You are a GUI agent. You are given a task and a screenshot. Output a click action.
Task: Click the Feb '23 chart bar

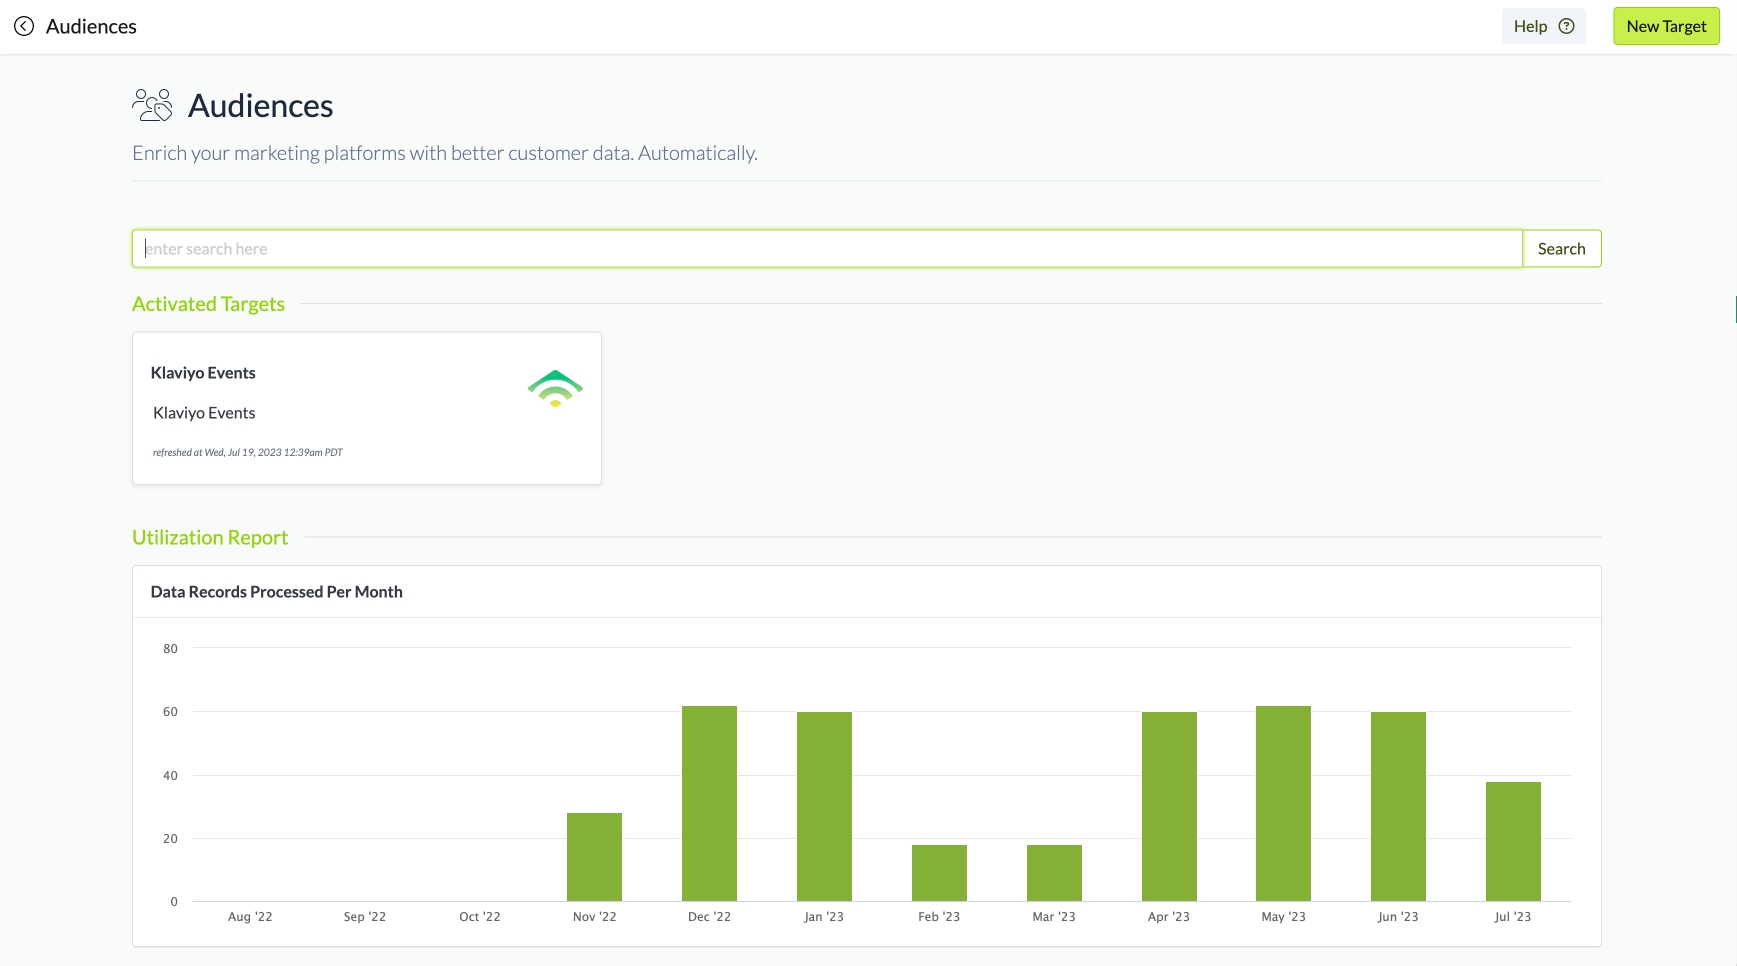point(939,873)
